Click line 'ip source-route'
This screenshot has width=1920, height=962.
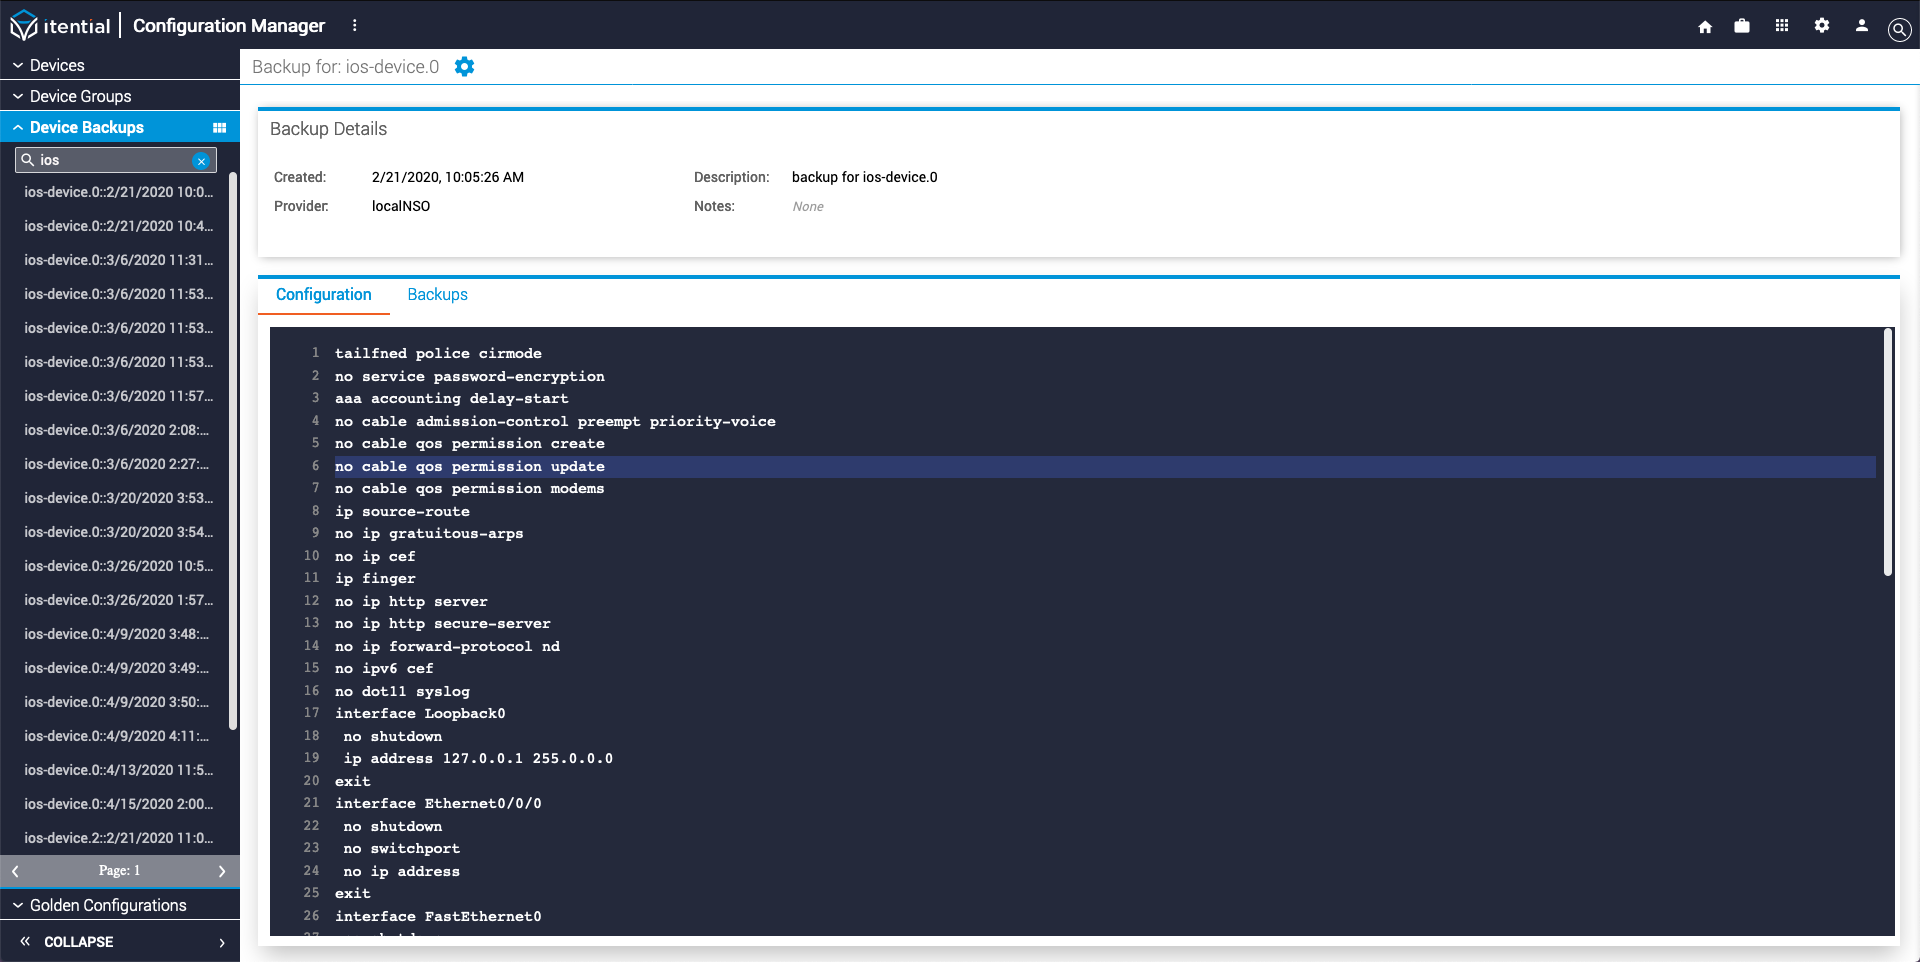tap(402, 512)
